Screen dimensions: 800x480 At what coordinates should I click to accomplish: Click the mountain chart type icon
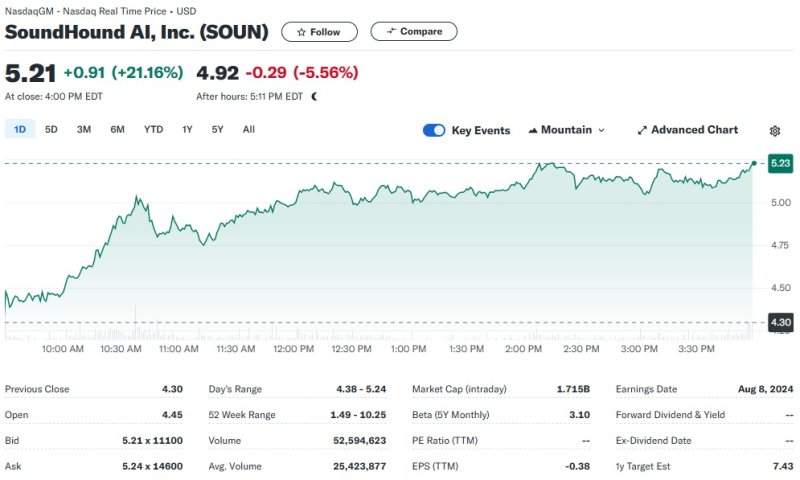[x=533, y=130]
